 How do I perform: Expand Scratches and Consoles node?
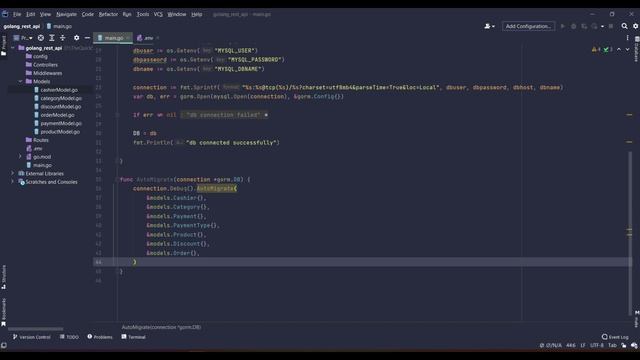pos(13,182)
